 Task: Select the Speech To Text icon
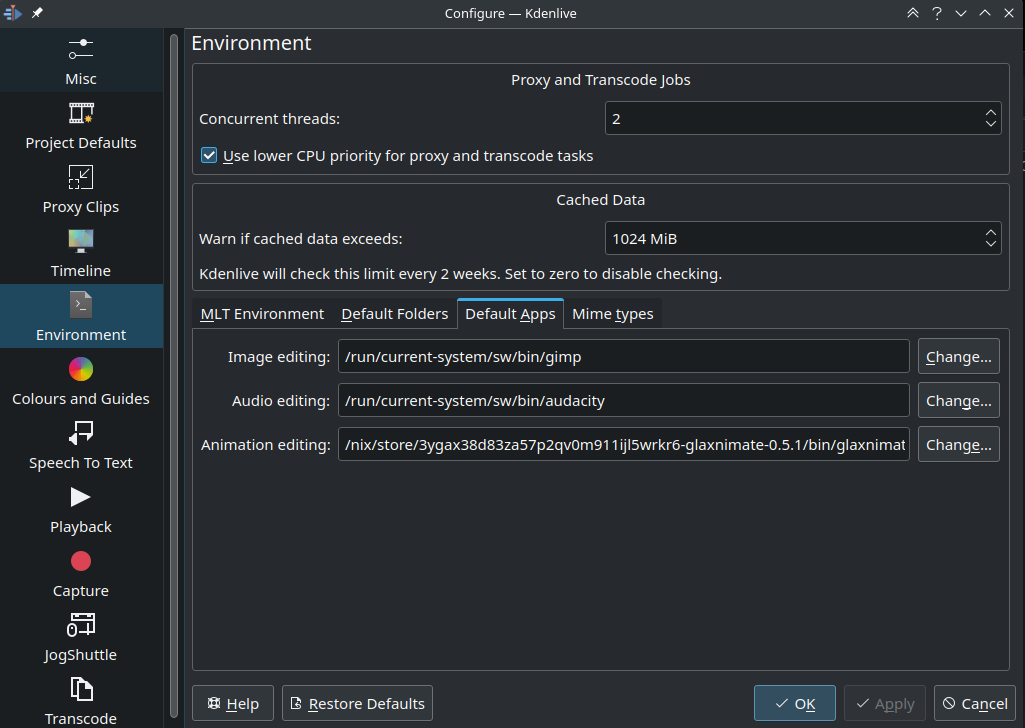80,444
